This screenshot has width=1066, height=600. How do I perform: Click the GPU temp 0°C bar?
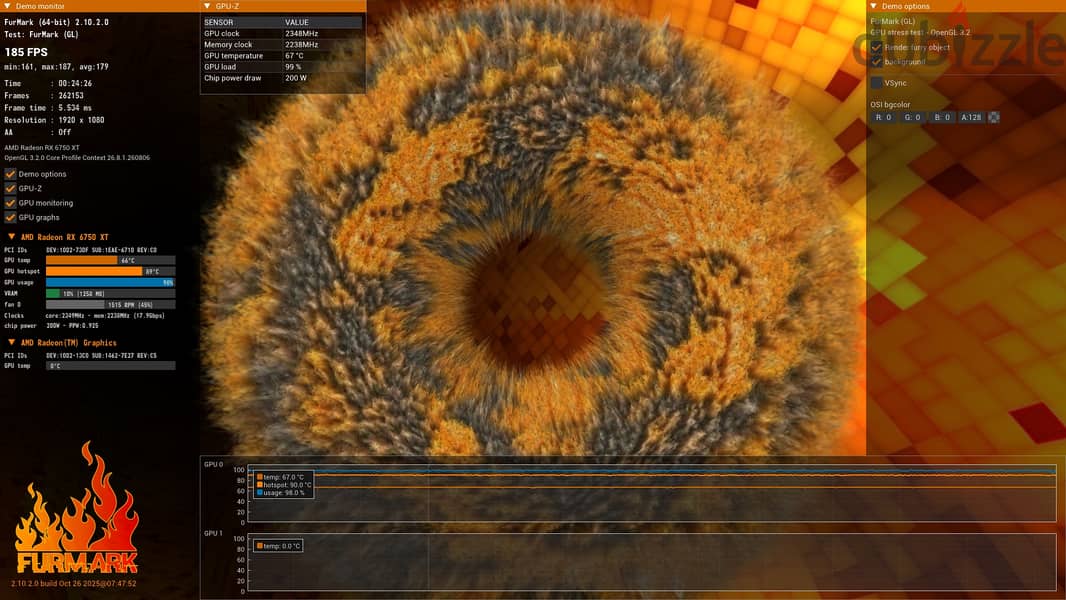[110, 366]
